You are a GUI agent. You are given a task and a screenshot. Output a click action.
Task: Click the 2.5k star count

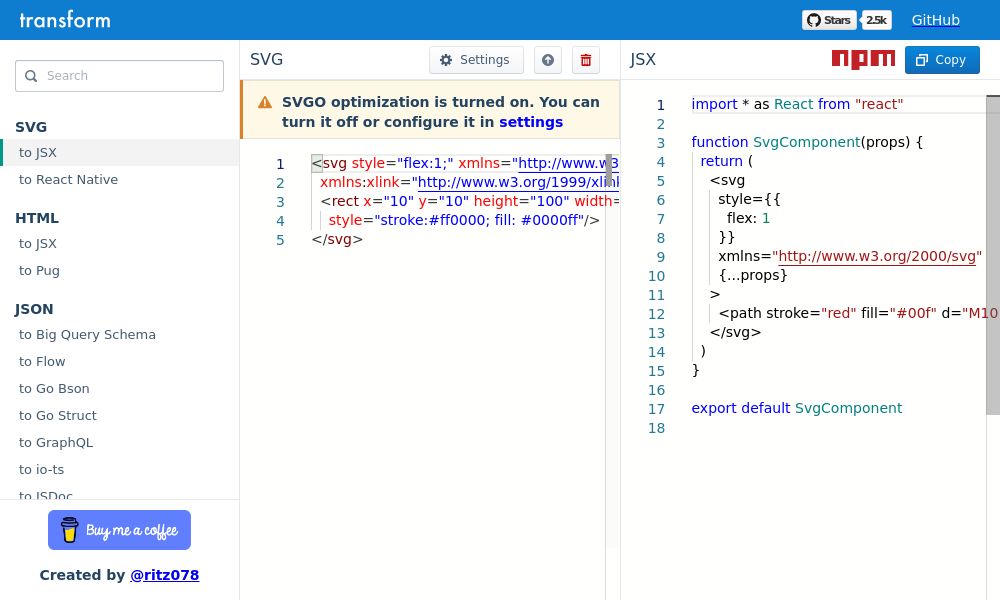(876, 19)
